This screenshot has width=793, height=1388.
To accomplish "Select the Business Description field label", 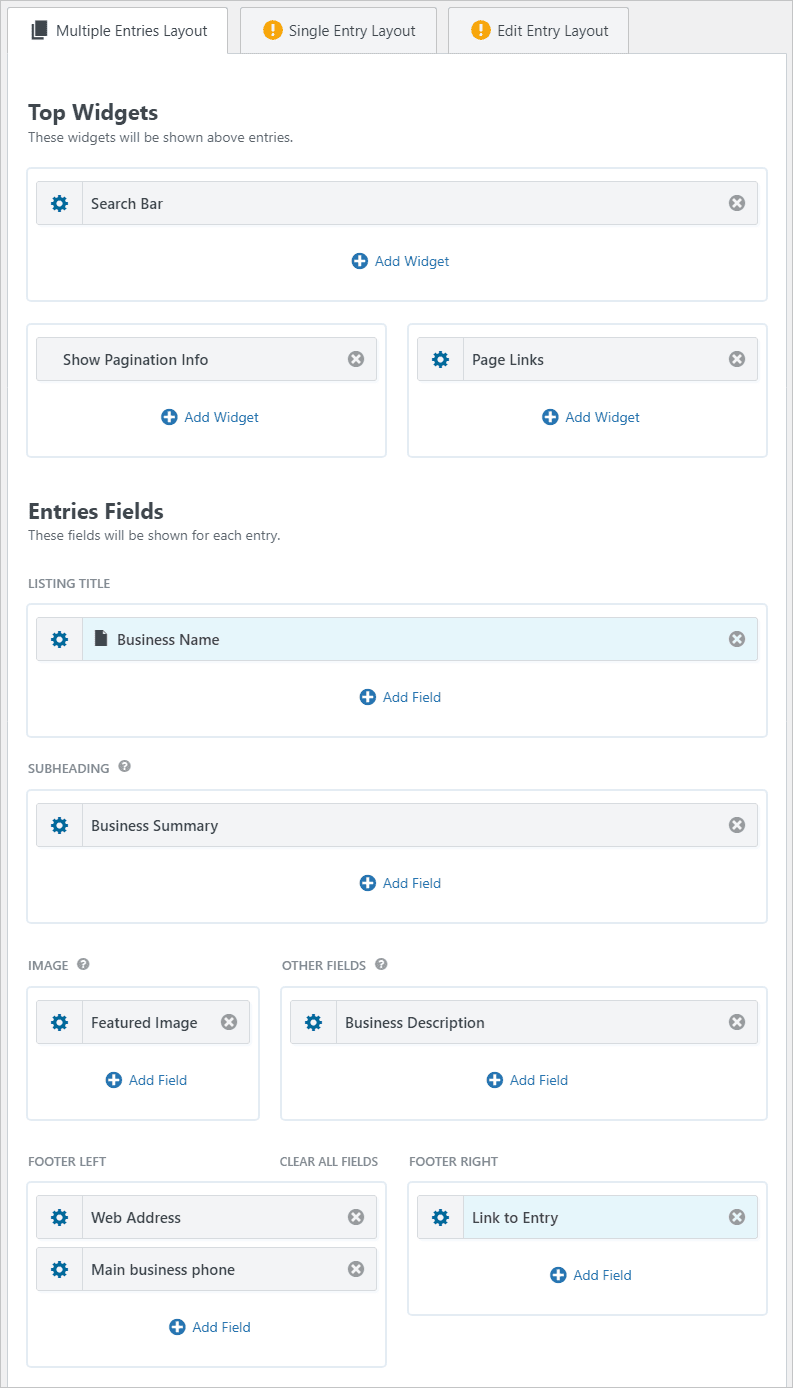I will (x=415, y=1023).
